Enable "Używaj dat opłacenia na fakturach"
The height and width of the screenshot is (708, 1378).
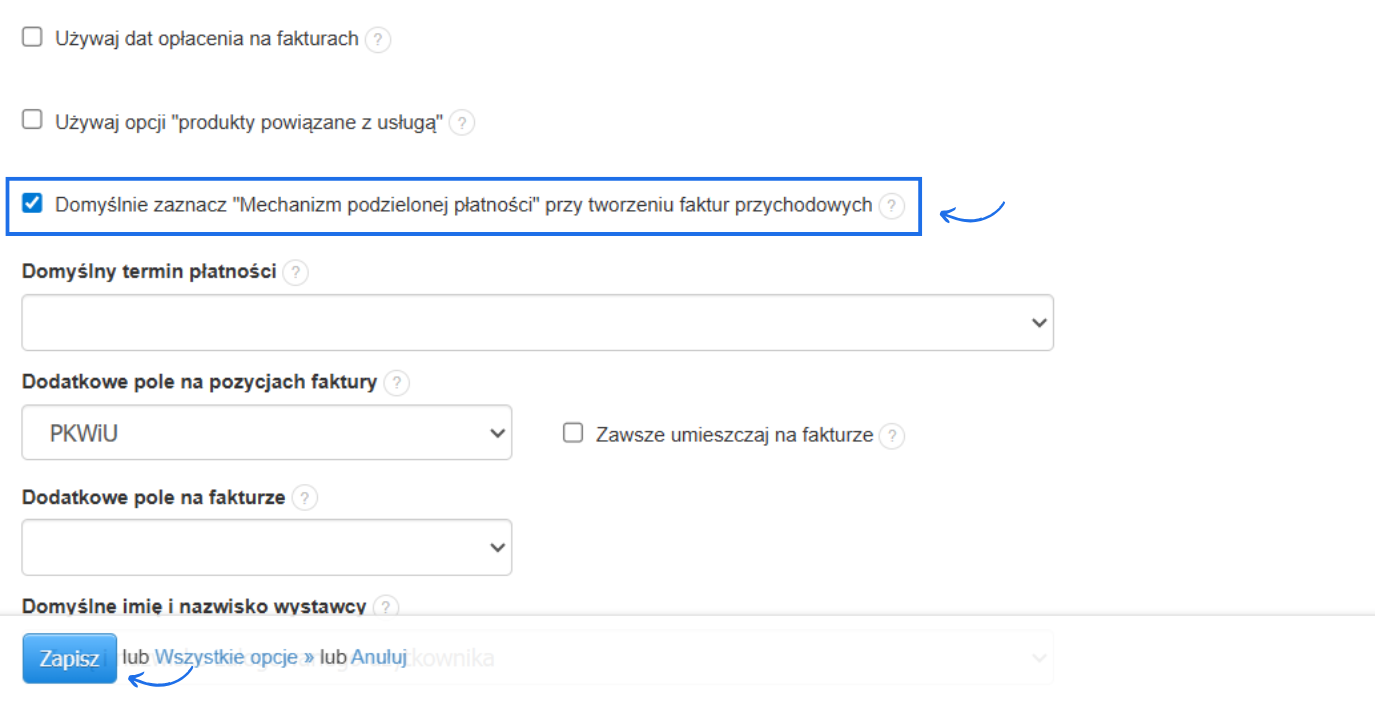[x=31, y=36]
